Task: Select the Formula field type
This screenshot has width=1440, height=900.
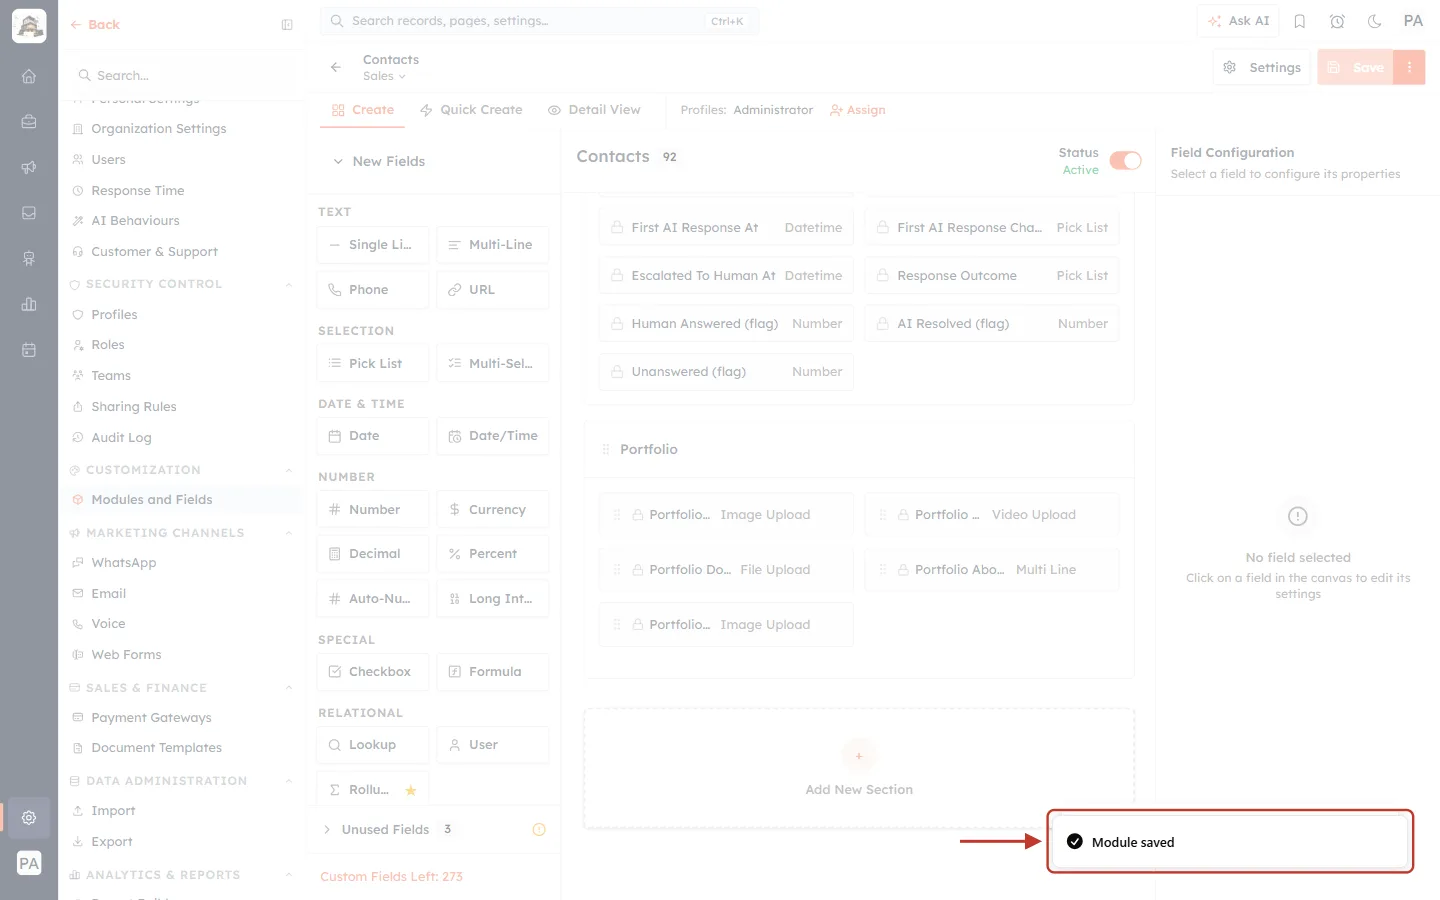Action: point(493,672)
